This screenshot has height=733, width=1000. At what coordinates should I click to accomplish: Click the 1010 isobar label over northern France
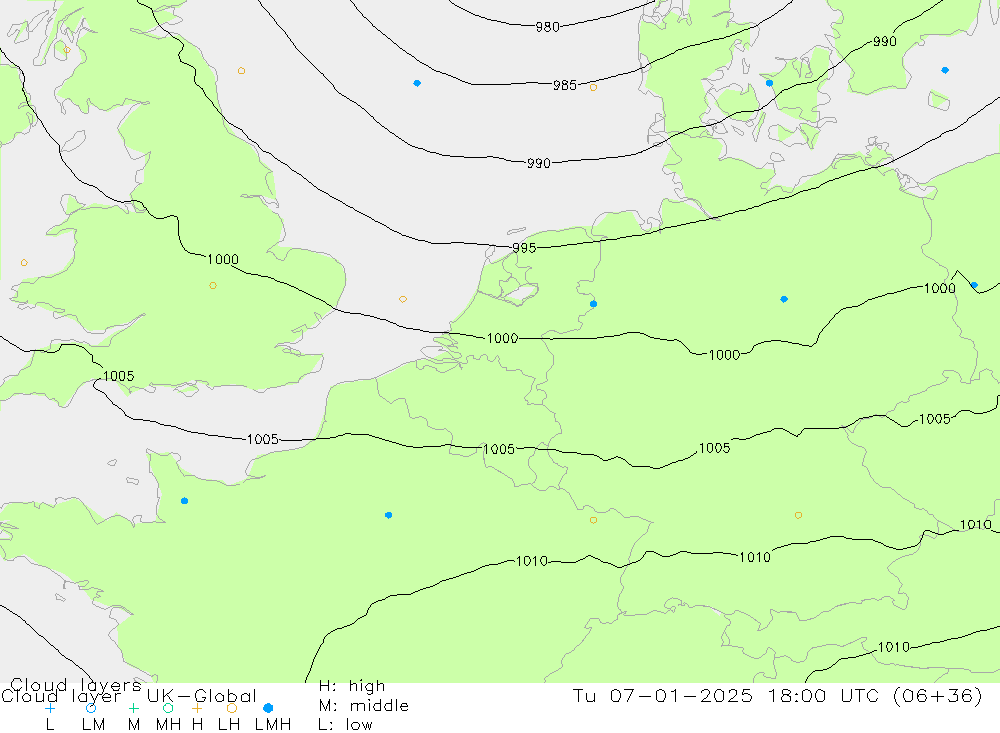tap(532, 561)
